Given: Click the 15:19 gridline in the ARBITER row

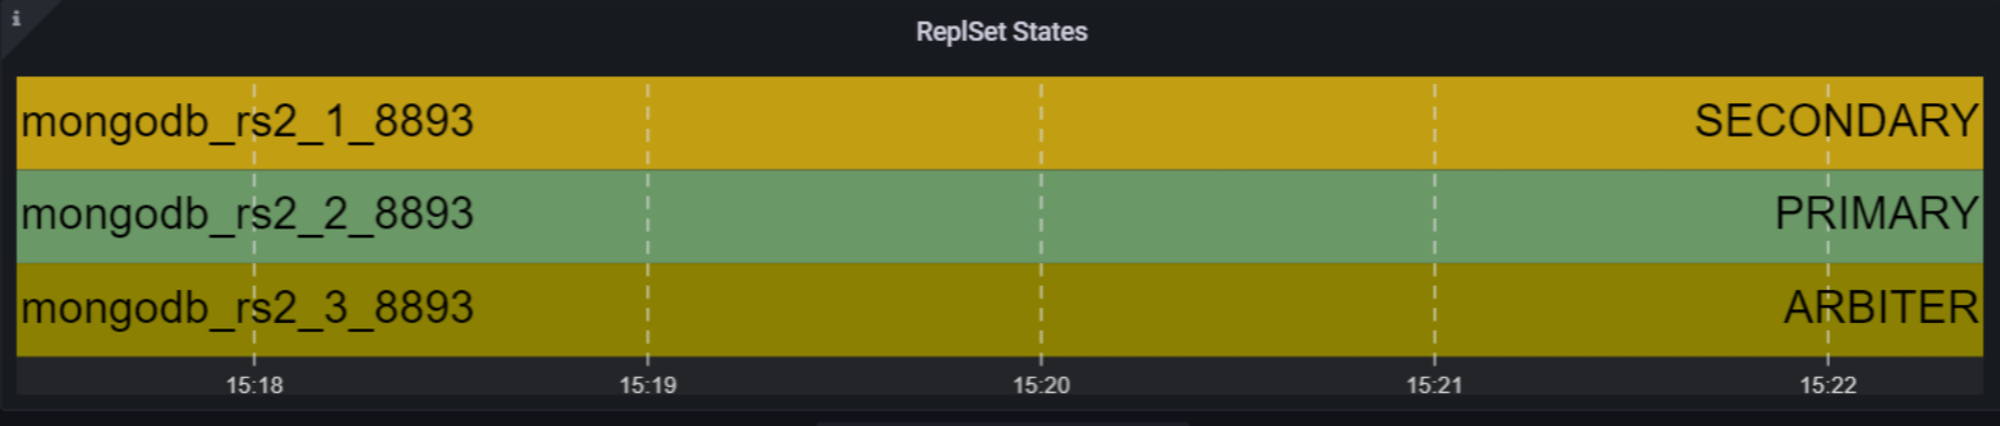Looking at the screenshot, I should [648, 309].
